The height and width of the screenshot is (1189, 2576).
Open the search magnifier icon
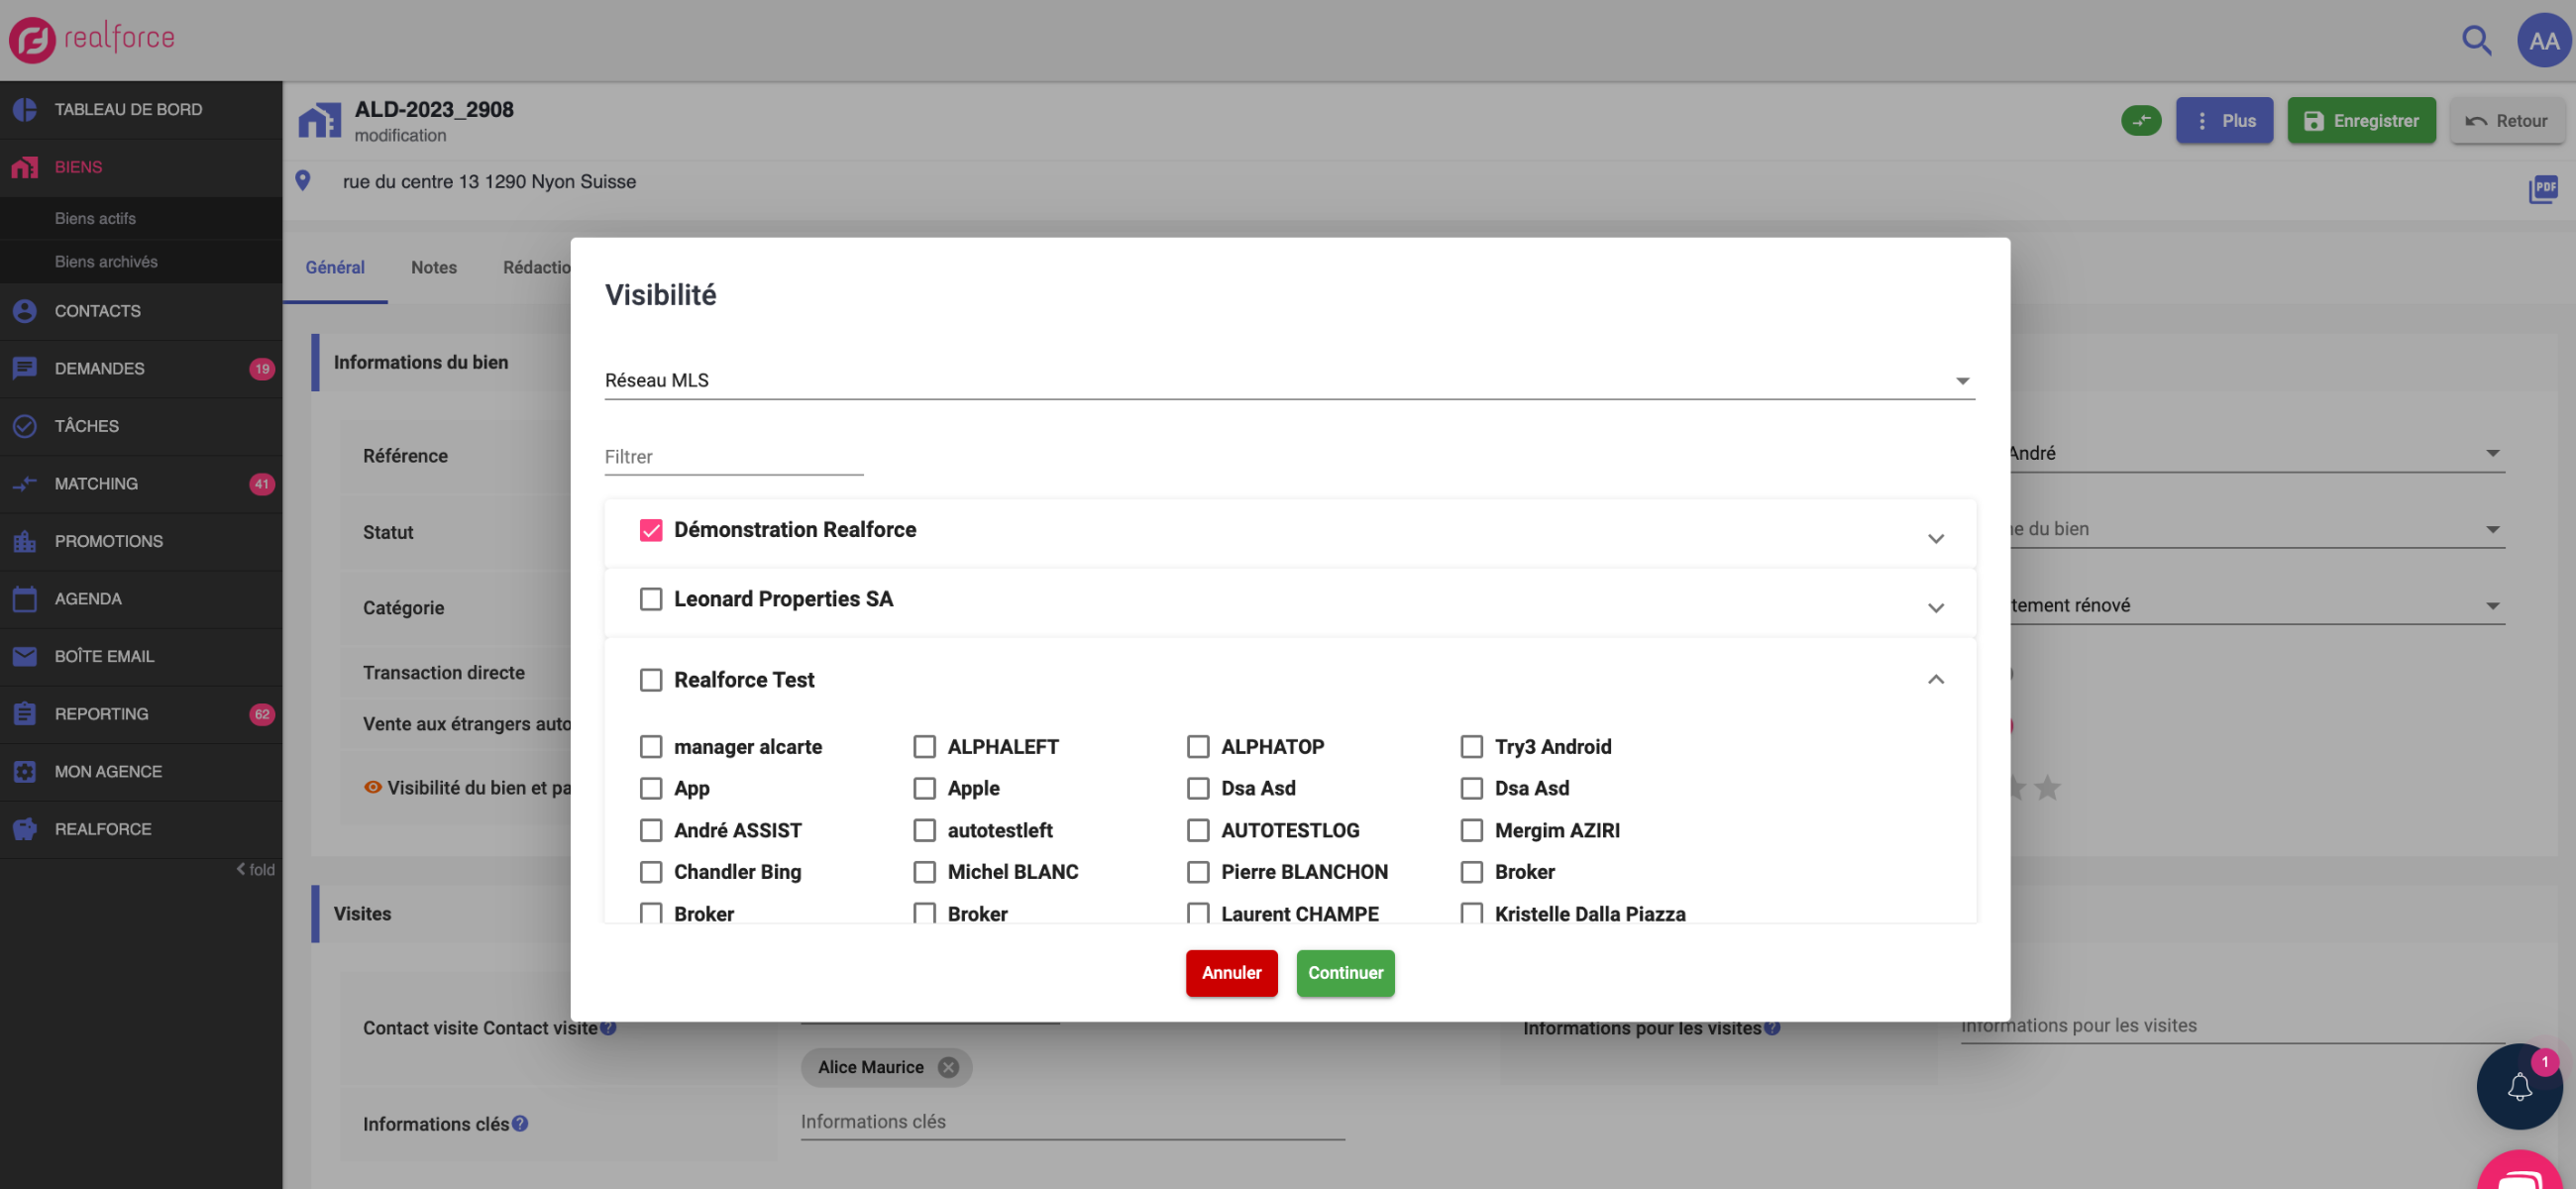(x=2476, y=40)
